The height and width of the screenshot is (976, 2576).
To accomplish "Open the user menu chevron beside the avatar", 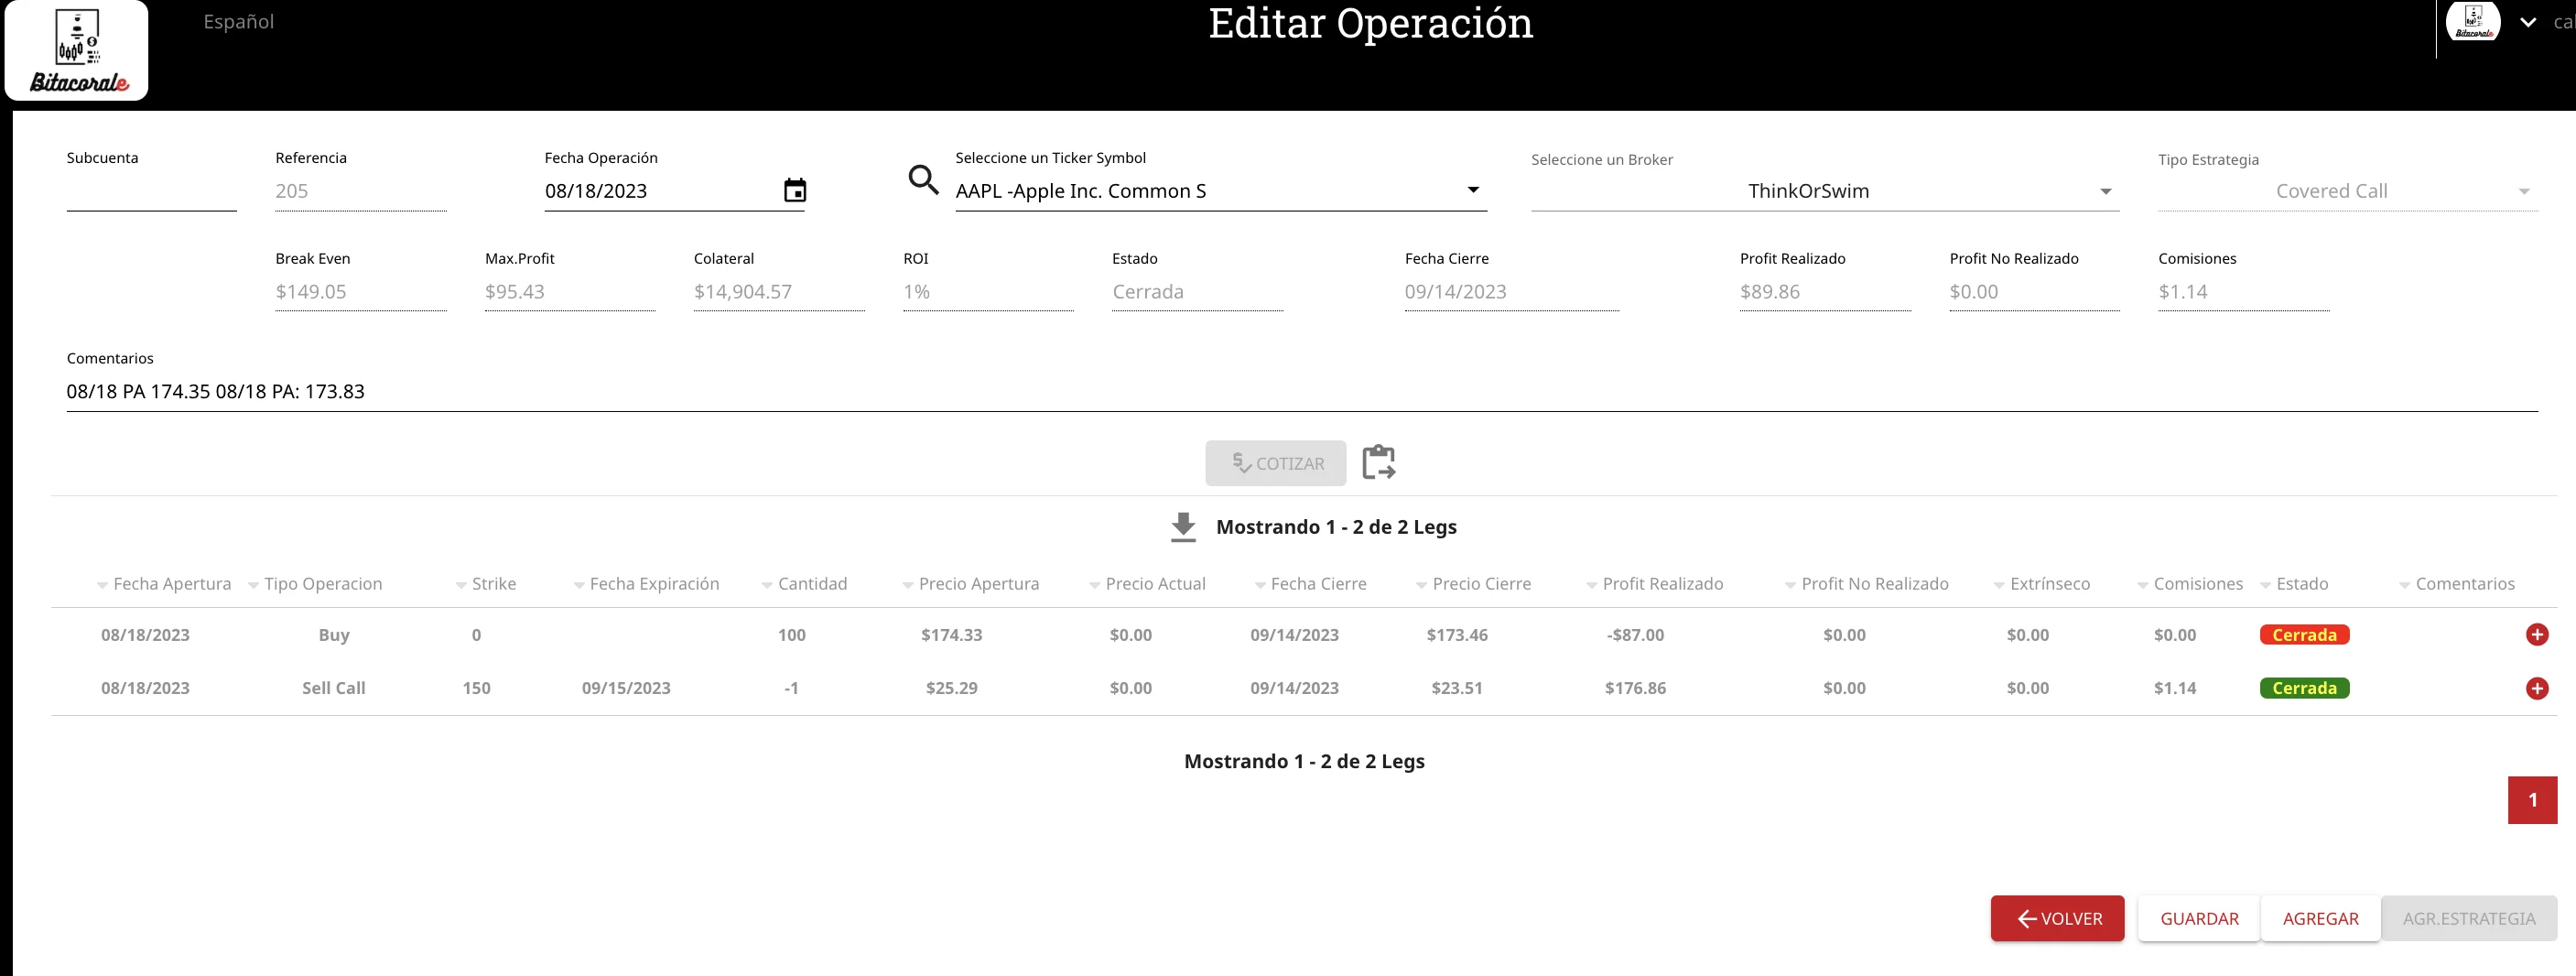I will tap(2527, 22).
